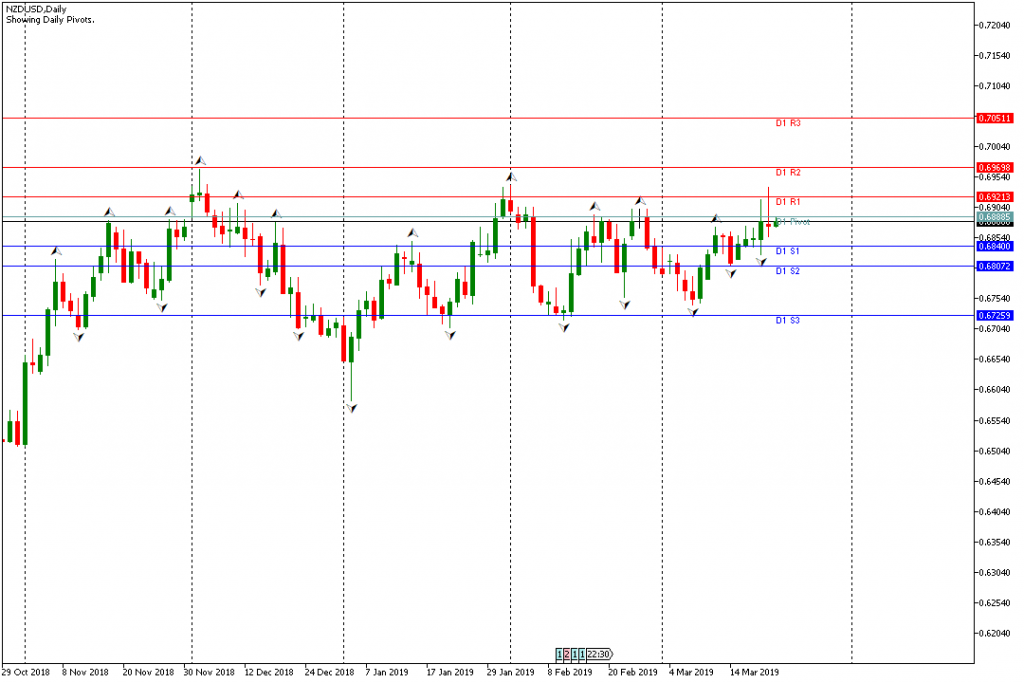Click the D1 R2 resistance label
1024x683 pixels.
[789, 172]
